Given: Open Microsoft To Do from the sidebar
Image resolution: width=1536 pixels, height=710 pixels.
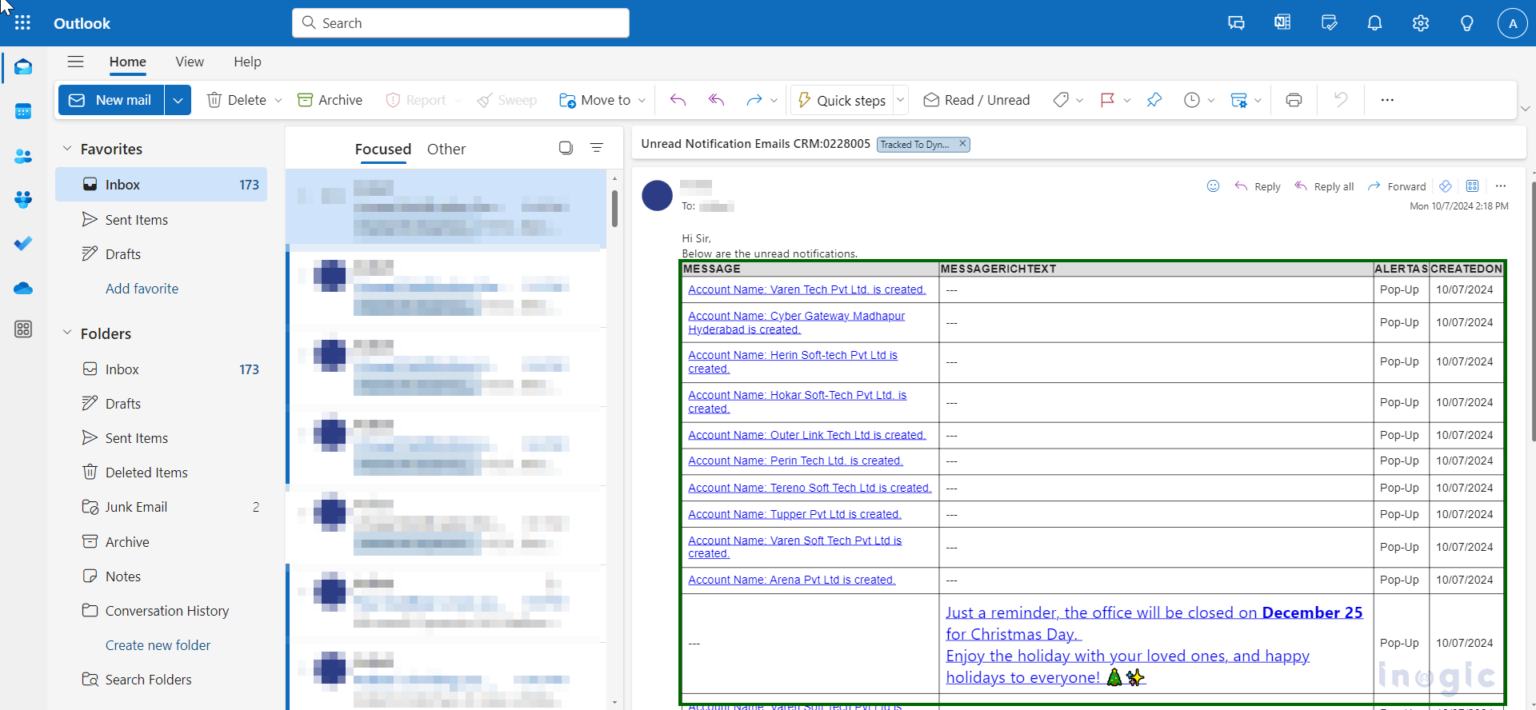Looking at the screenshot, I should 23,243.
